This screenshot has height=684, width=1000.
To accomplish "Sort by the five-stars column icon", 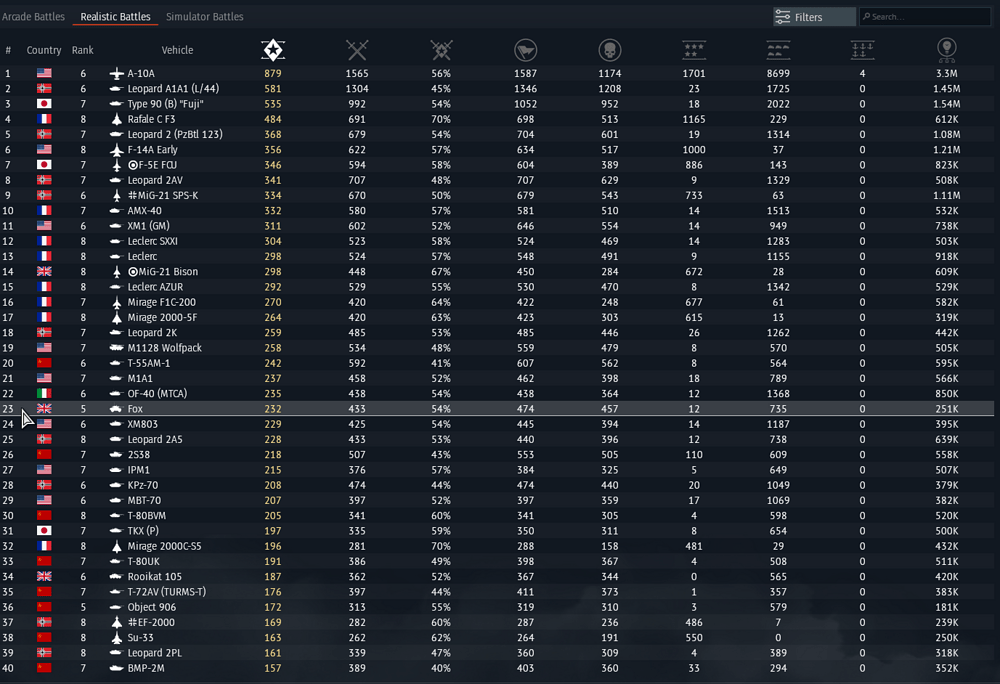I will (692, 50).
